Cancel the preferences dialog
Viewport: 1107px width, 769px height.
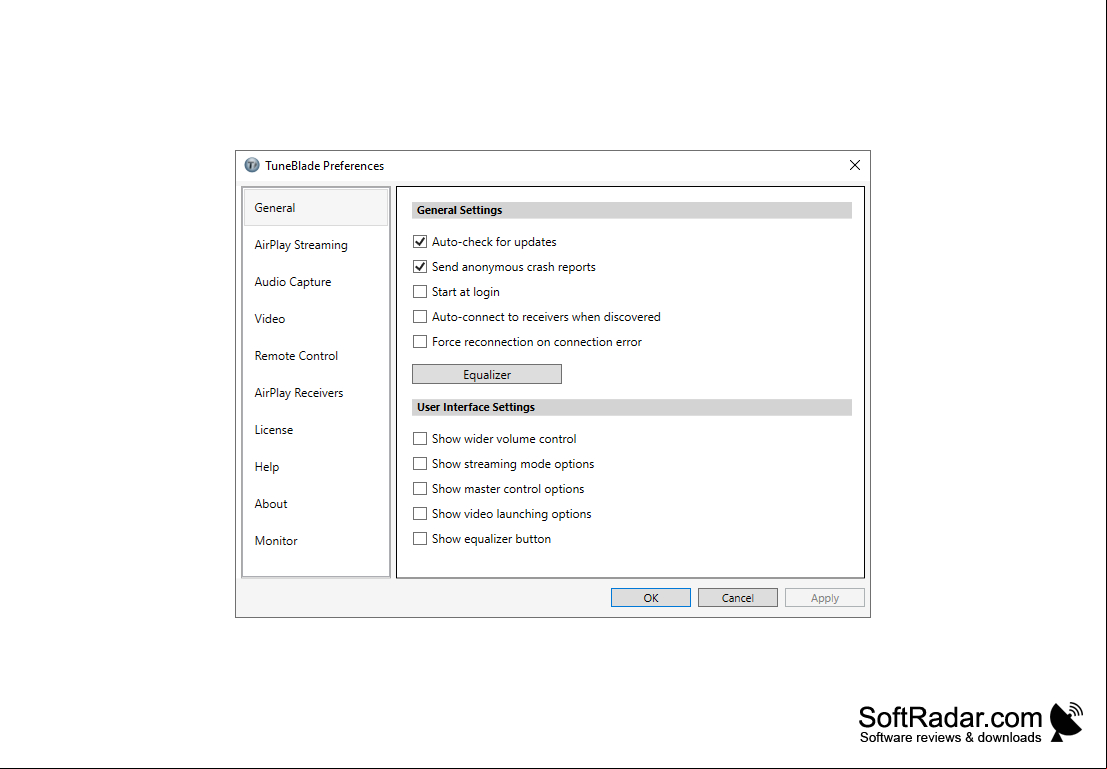pyautogui.click(x=738, y=597)
